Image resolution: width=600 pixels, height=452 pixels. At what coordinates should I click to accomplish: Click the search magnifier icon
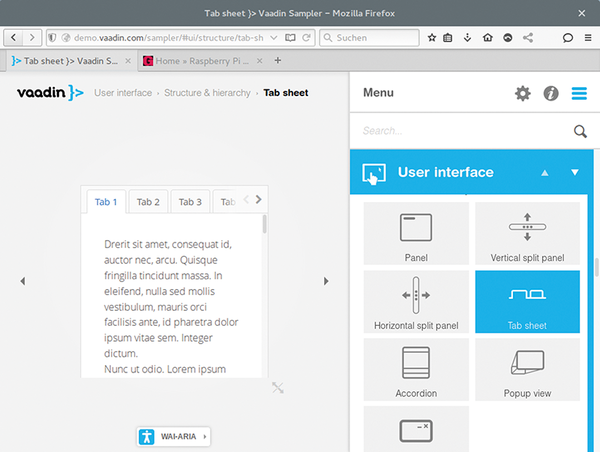(x=579, y=131)
